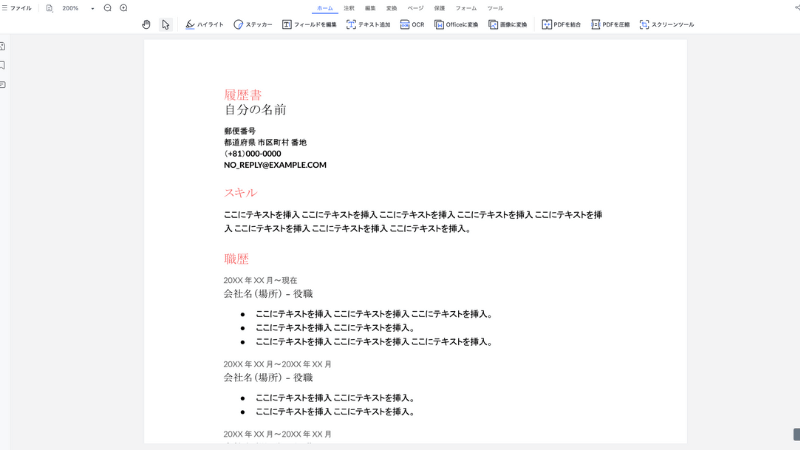This screenshot has height=450, width=800.
Task: Click PDFを結合 combine tool
Action: point(561,24)
